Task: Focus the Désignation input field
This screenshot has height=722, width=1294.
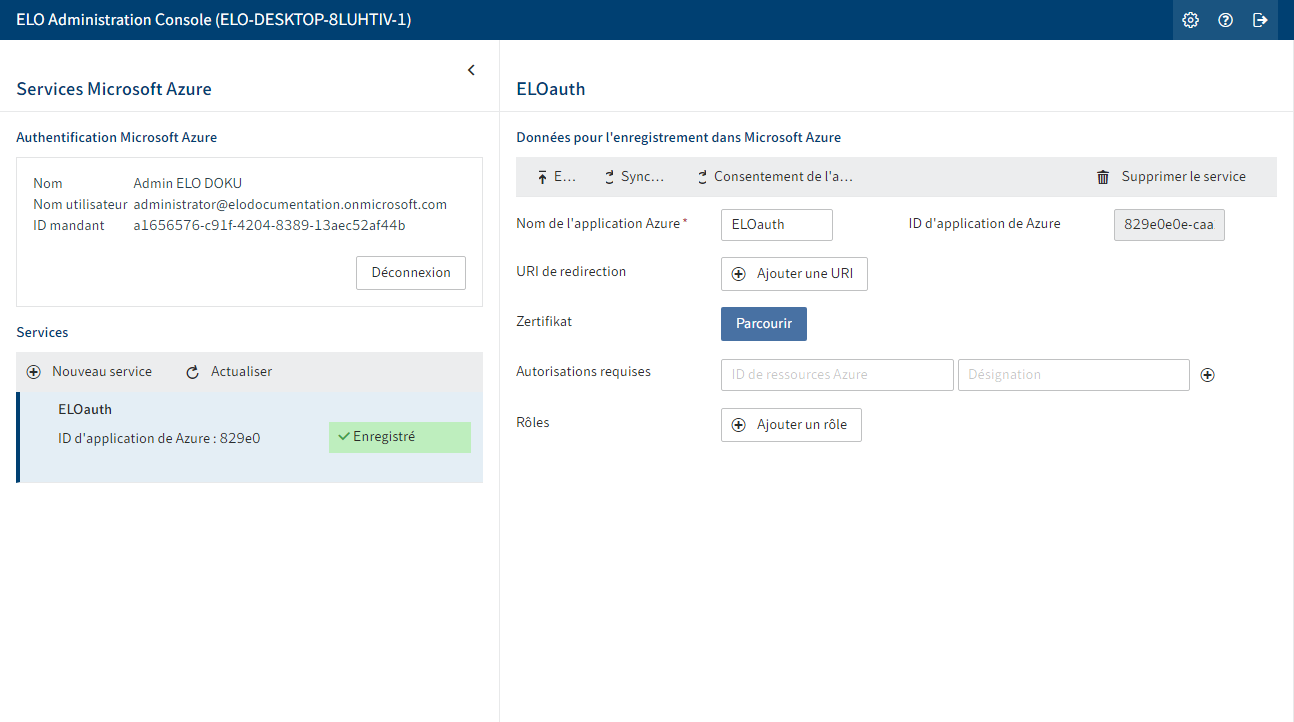Action: tap(1074, 375)
